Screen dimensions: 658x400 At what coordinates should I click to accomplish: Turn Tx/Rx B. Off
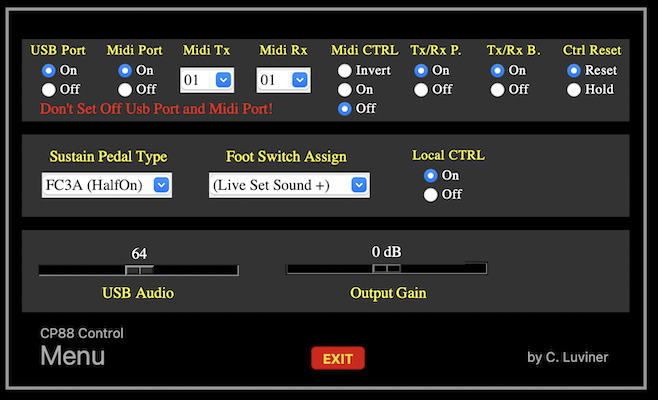[497, 89]
